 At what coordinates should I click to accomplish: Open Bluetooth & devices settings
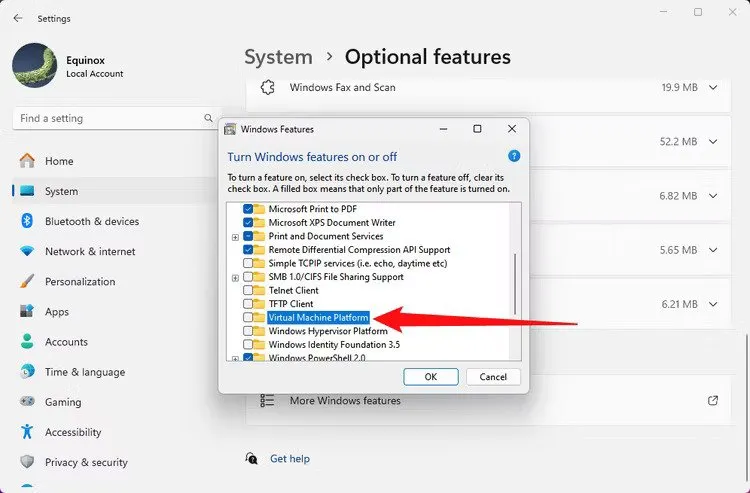(91, 221)
